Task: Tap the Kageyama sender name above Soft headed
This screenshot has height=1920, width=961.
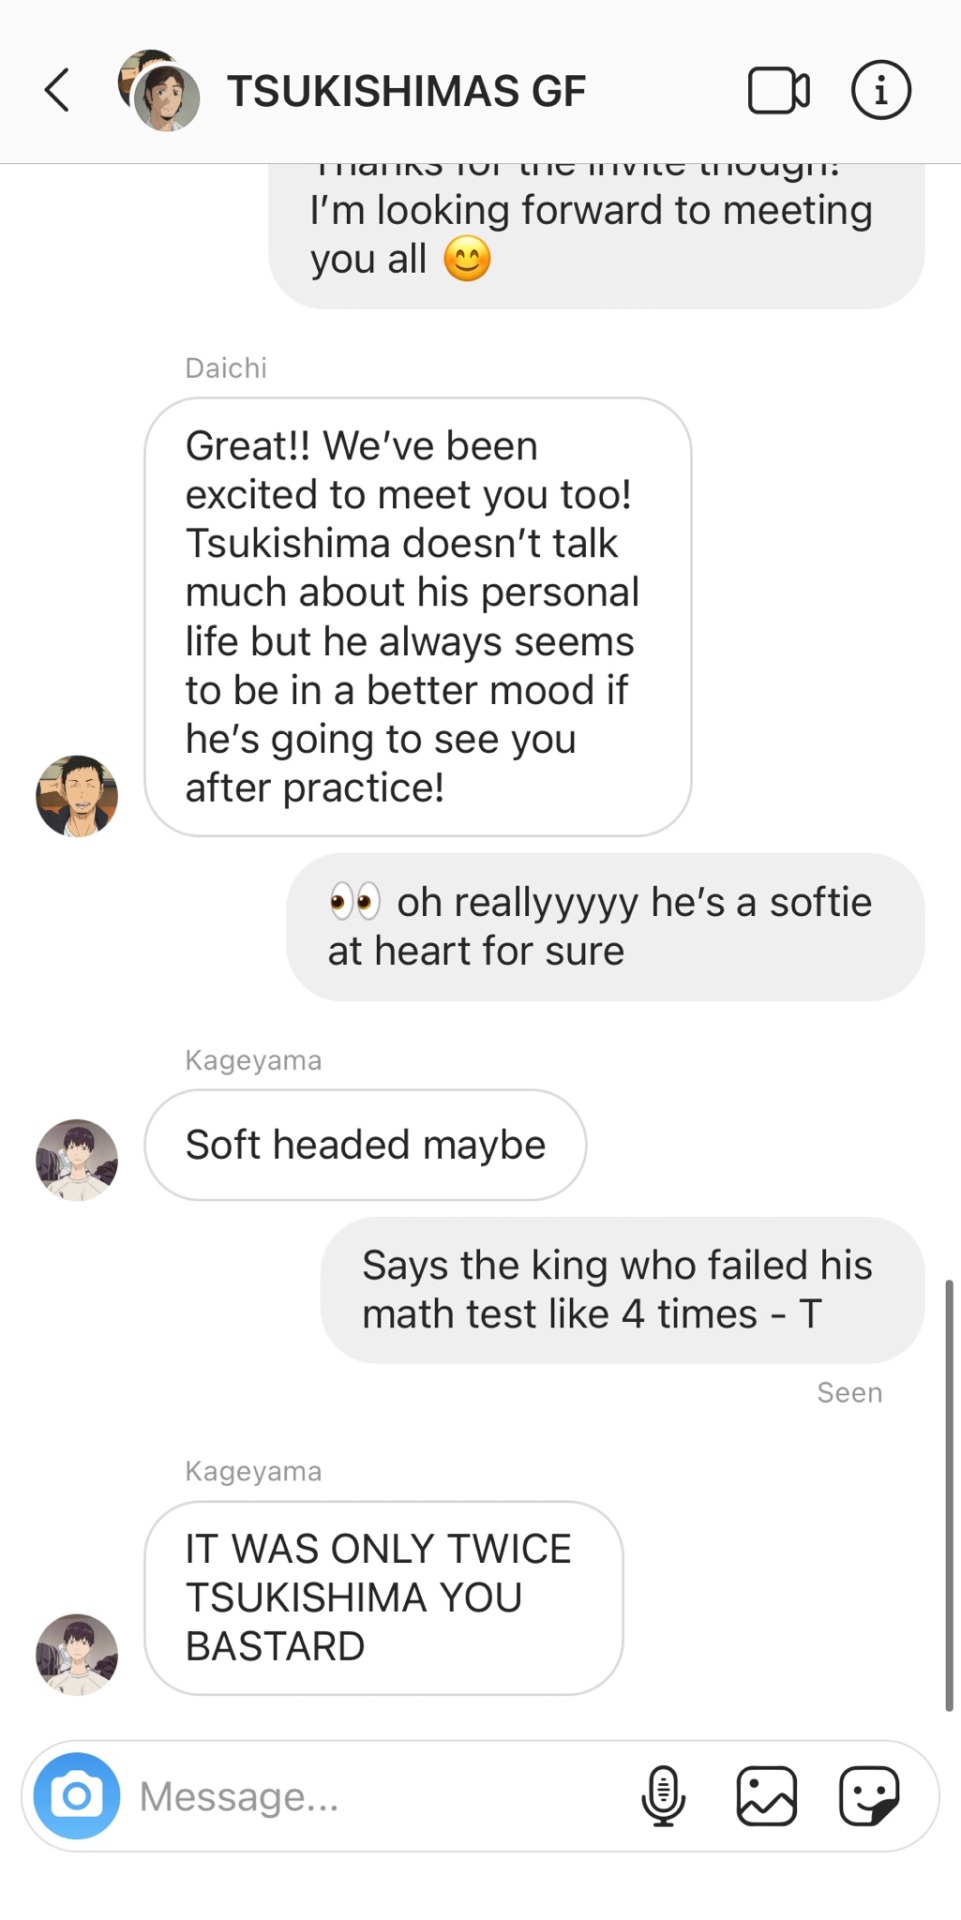Action: [253, 1060]
